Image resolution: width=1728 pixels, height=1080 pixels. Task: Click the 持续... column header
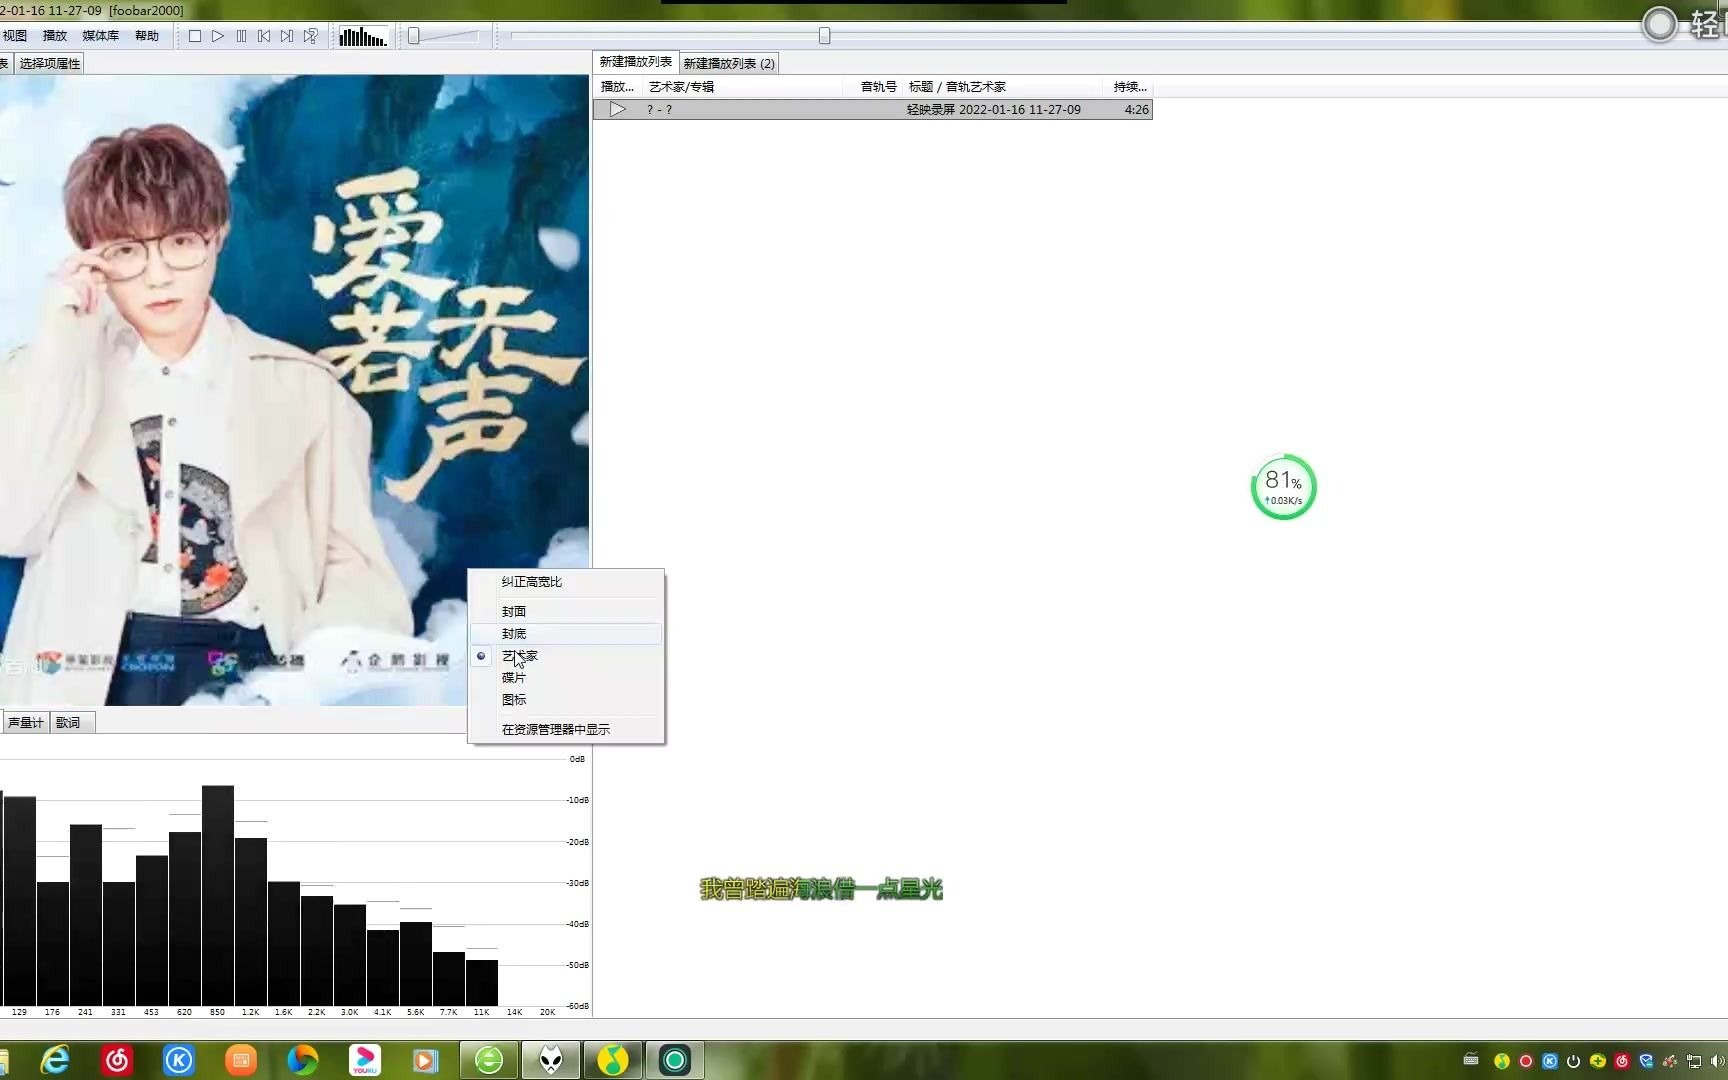1130,87
